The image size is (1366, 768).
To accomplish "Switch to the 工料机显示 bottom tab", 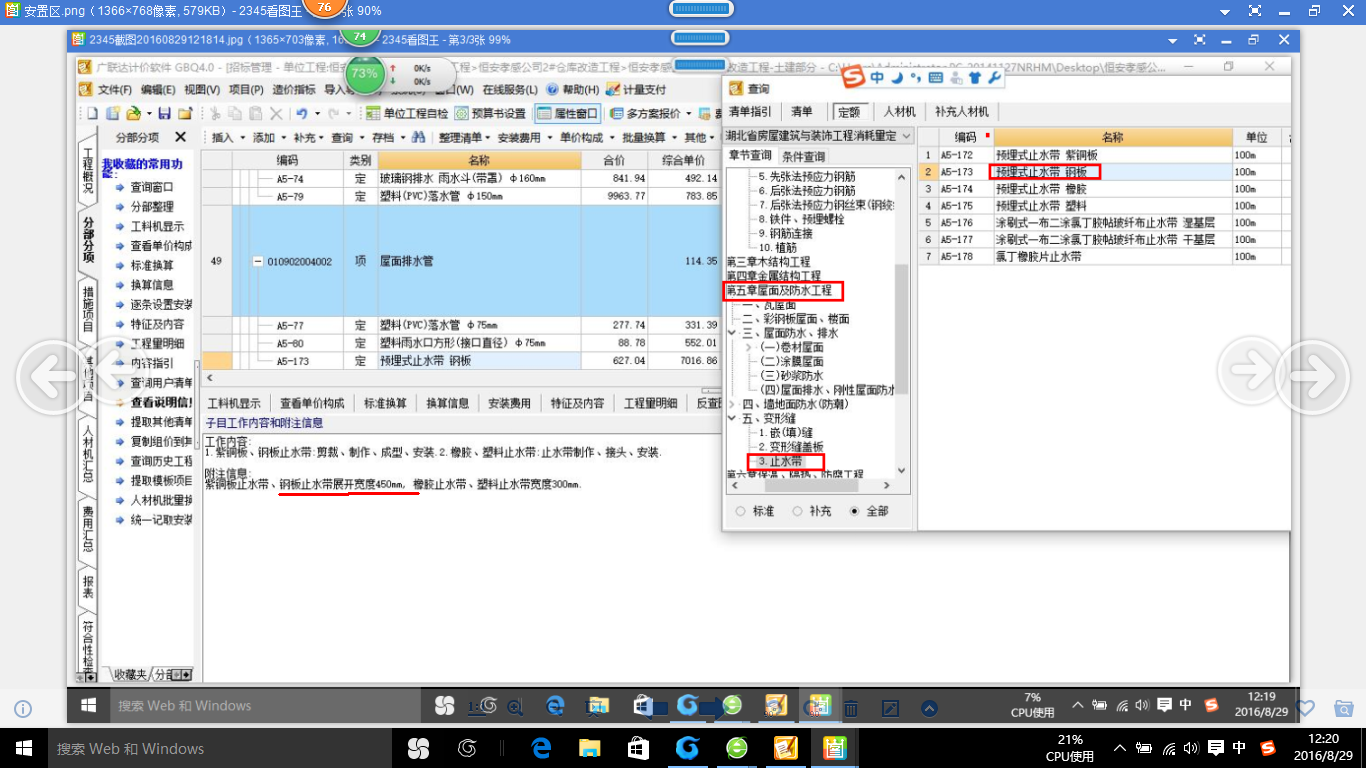I will pyautogui.click(x=234, y=403).
